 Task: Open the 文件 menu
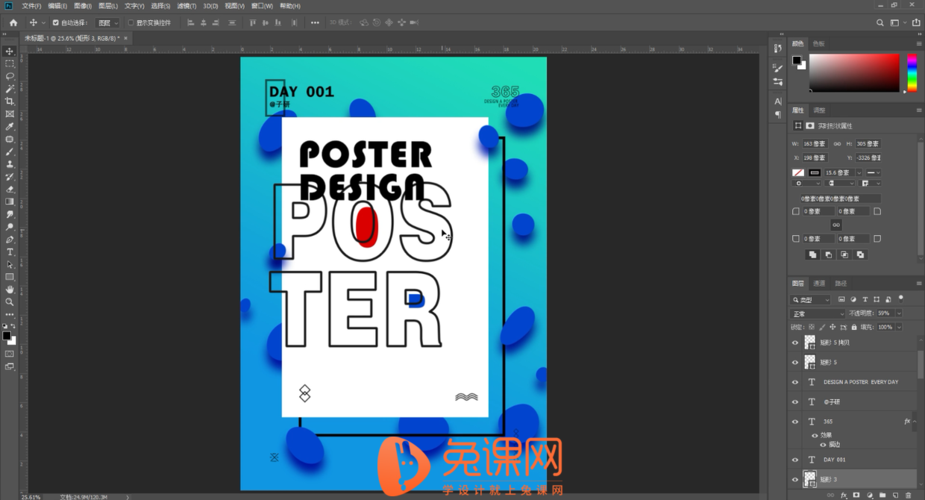(31, 6)
